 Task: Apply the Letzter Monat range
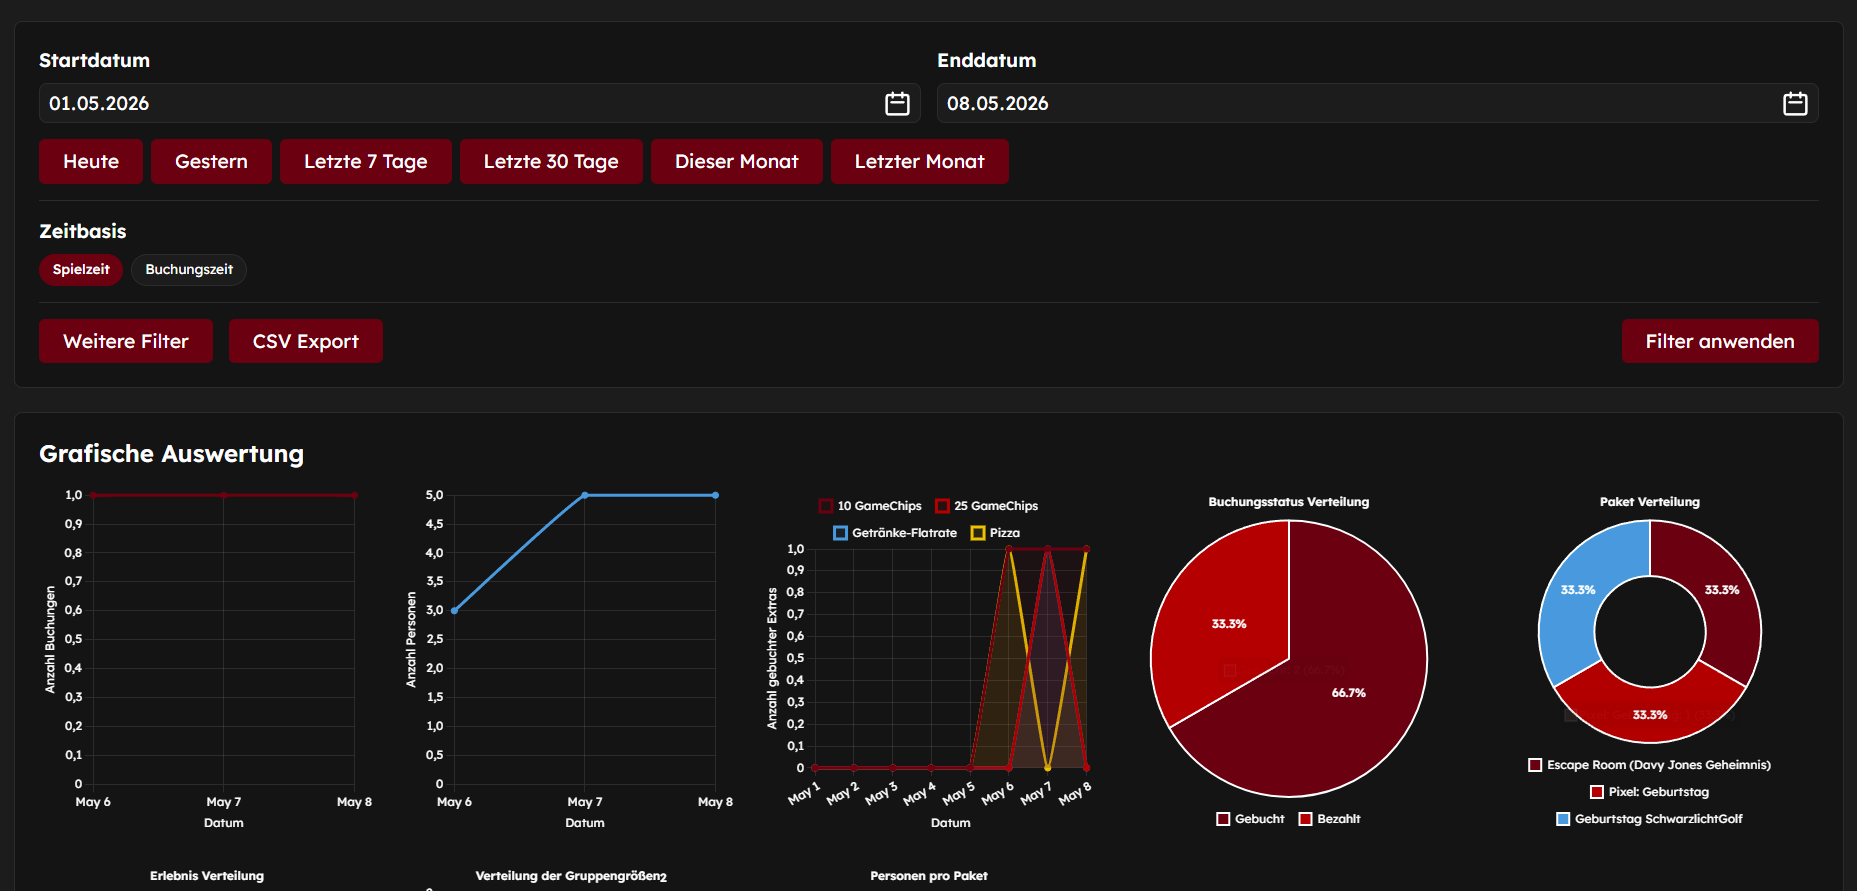(x=919, y=161)
